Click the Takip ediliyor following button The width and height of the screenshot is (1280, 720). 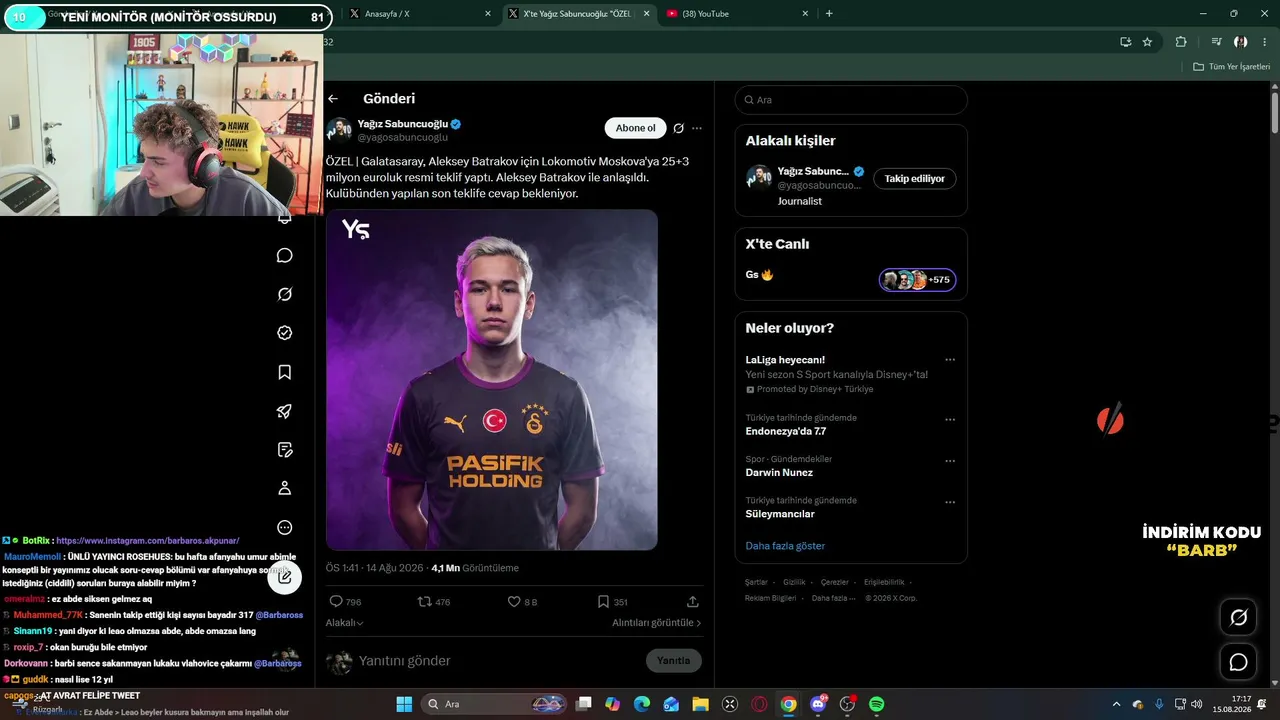point(915,178)
